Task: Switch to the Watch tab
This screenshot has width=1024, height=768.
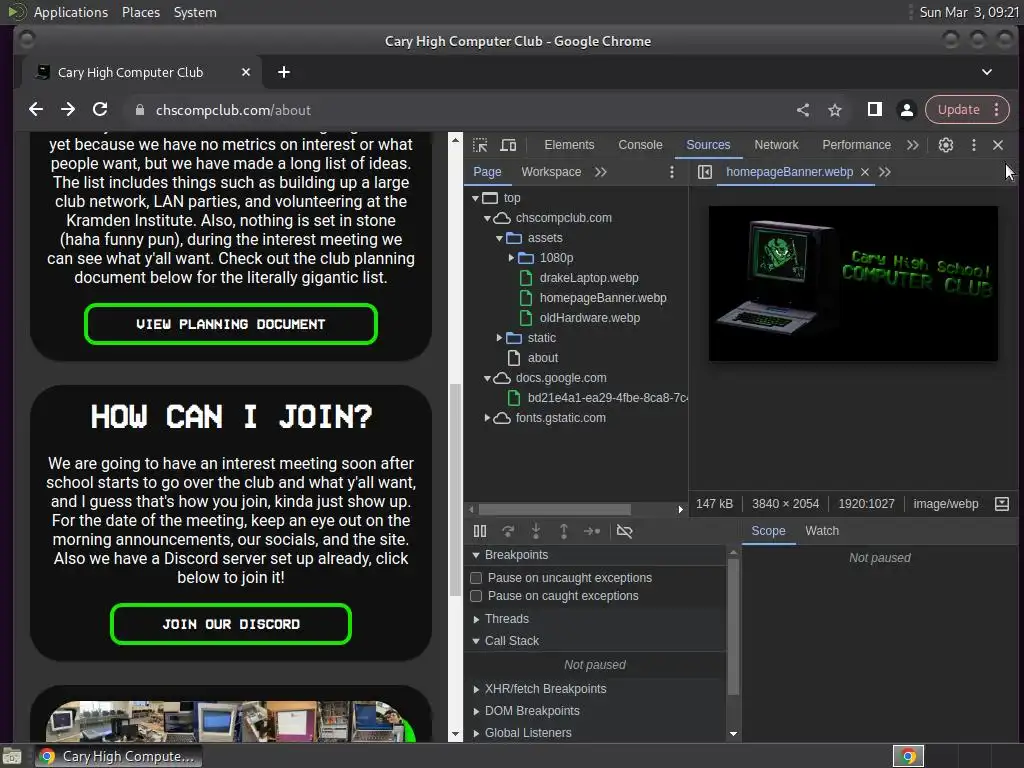Action: tap(822, 531)
